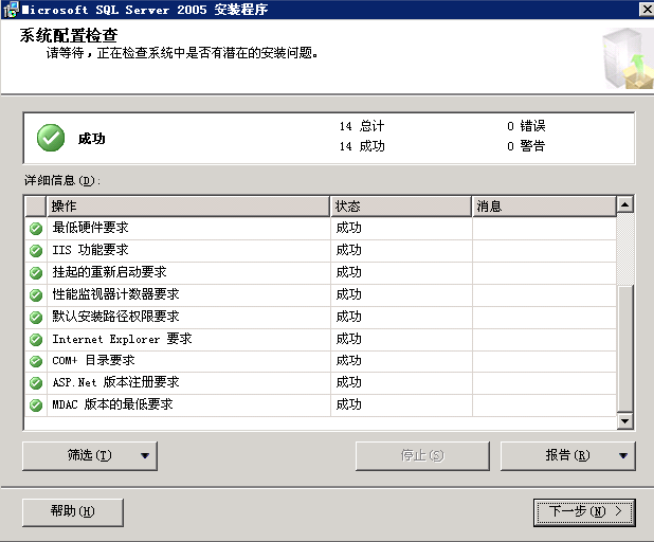Click the details list scrollbar thumb
Screen dimensions: 654x543
pos(625,349)
